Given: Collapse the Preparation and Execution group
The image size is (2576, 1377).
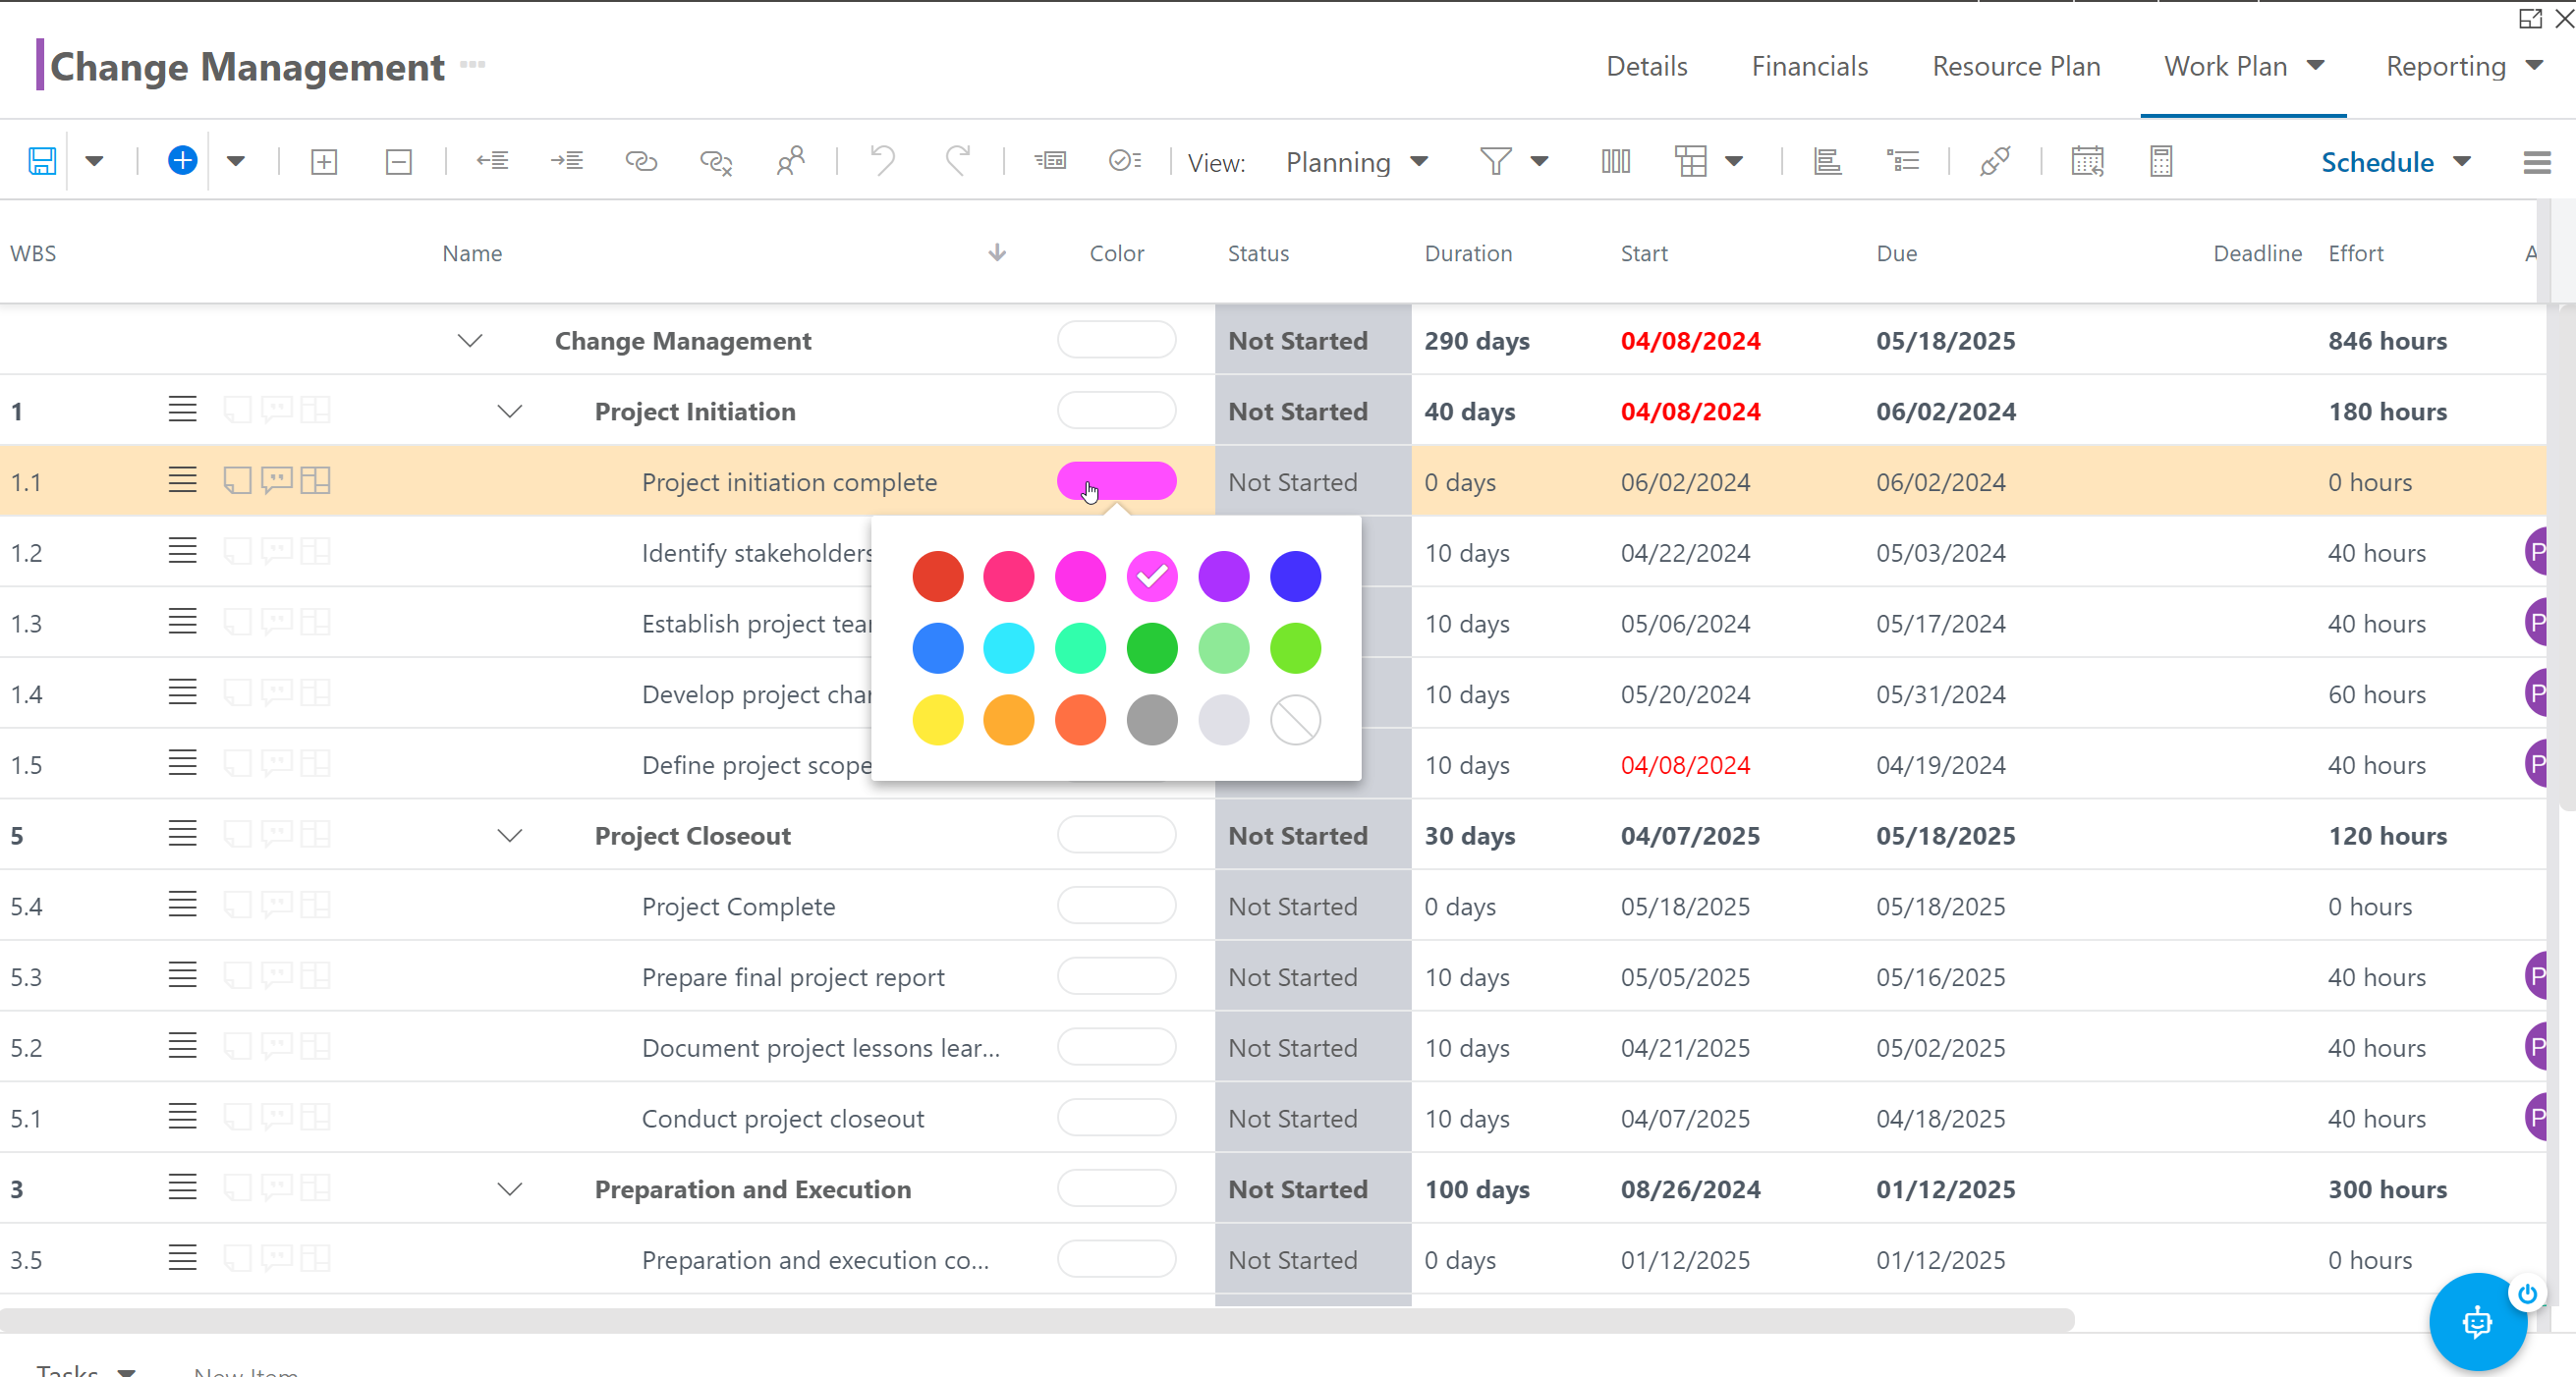Looking at the screenshot, I should click(x=510, y=1189).
